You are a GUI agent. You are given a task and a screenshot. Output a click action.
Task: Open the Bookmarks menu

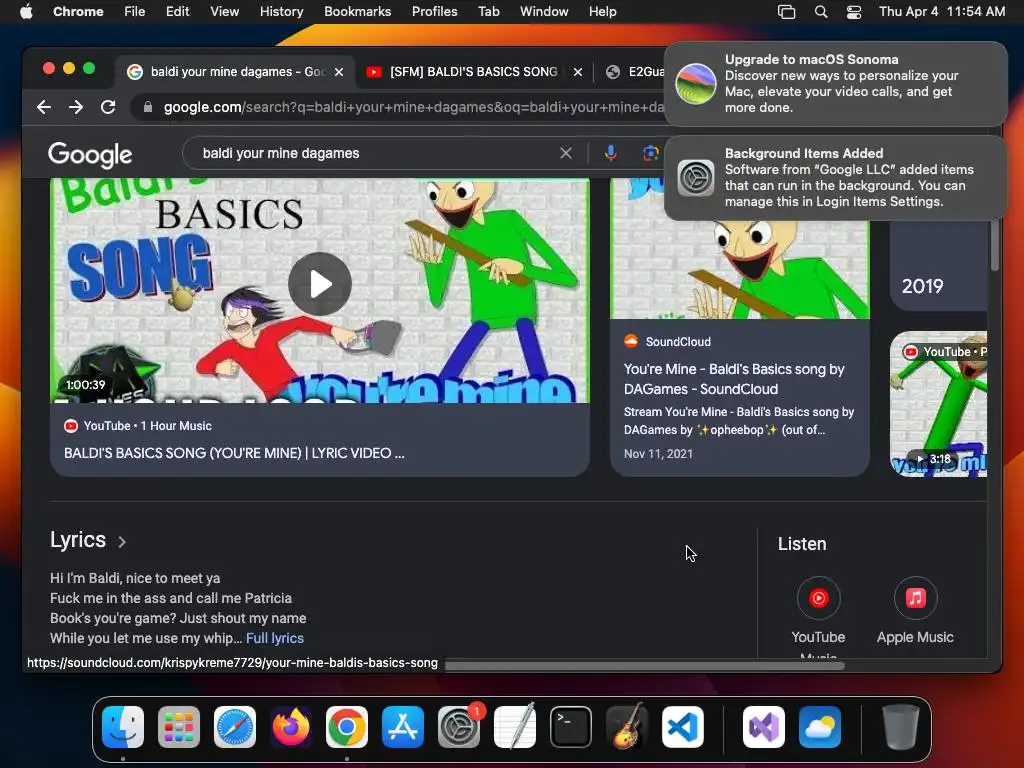(x=357, y=12)
